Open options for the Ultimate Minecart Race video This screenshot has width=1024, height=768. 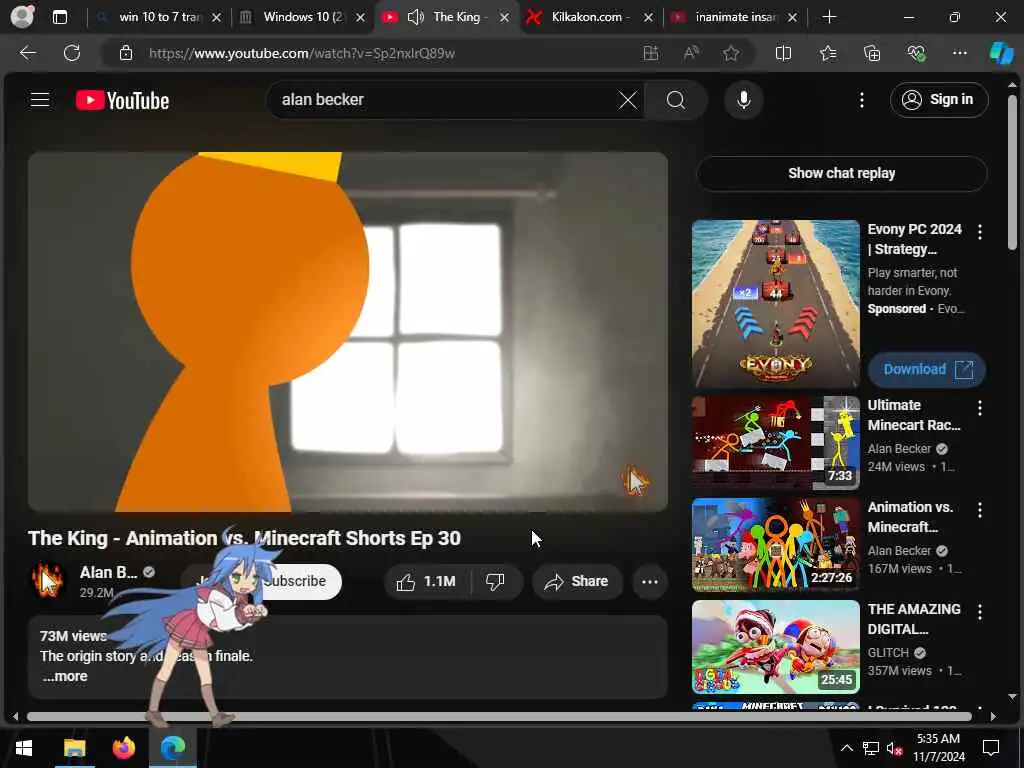[979, 408]
